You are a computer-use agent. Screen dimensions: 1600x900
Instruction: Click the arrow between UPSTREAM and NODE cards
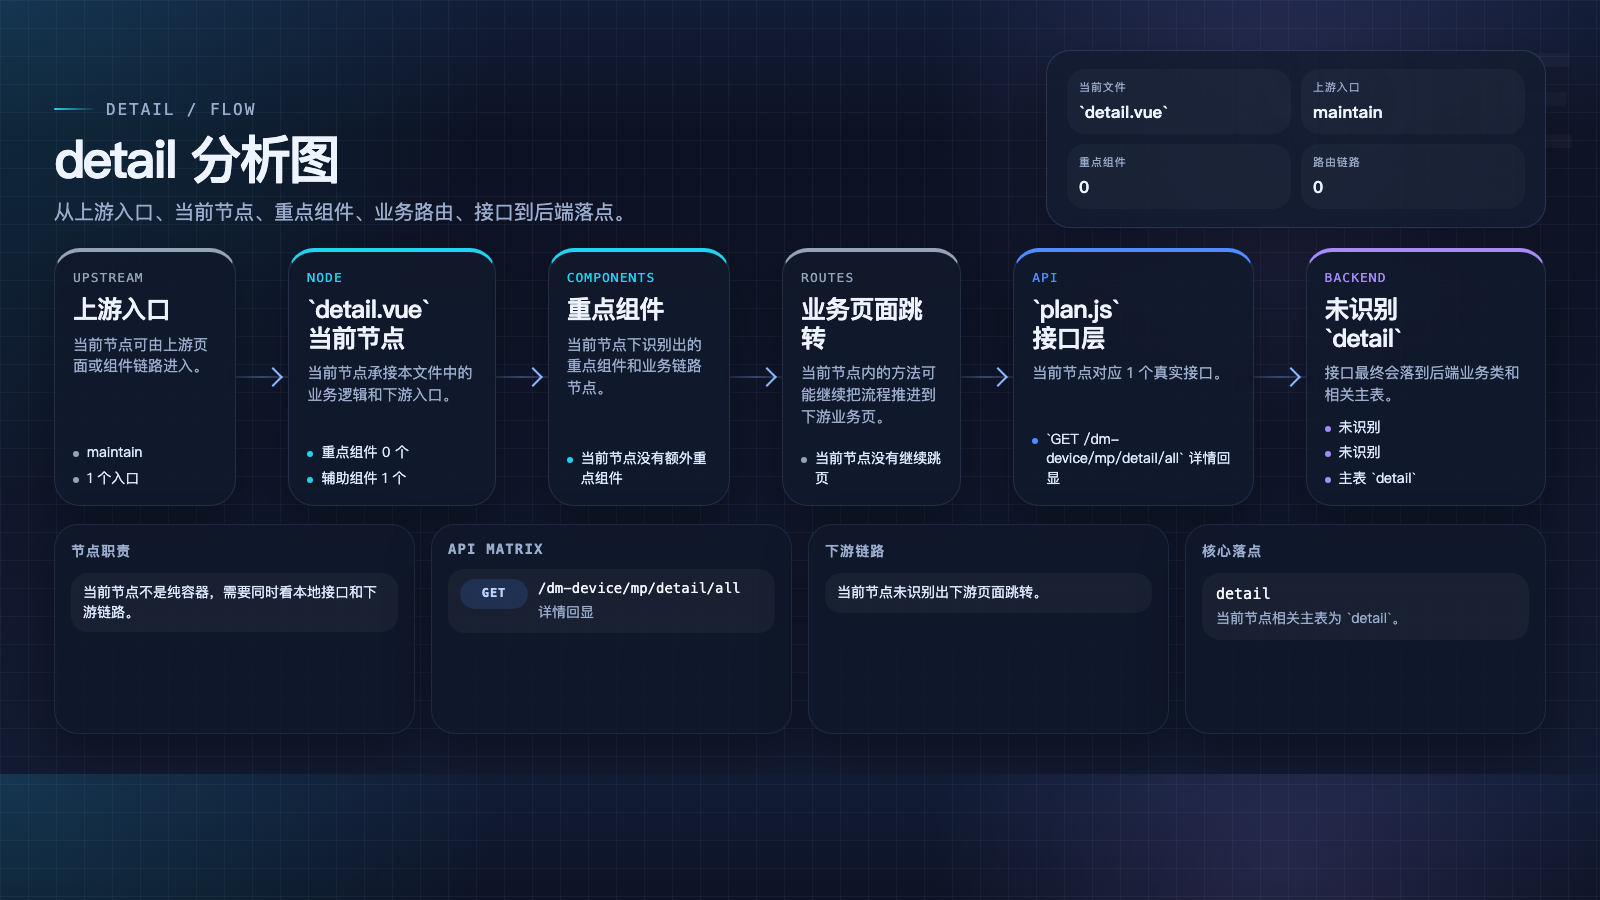click(262, 377)
